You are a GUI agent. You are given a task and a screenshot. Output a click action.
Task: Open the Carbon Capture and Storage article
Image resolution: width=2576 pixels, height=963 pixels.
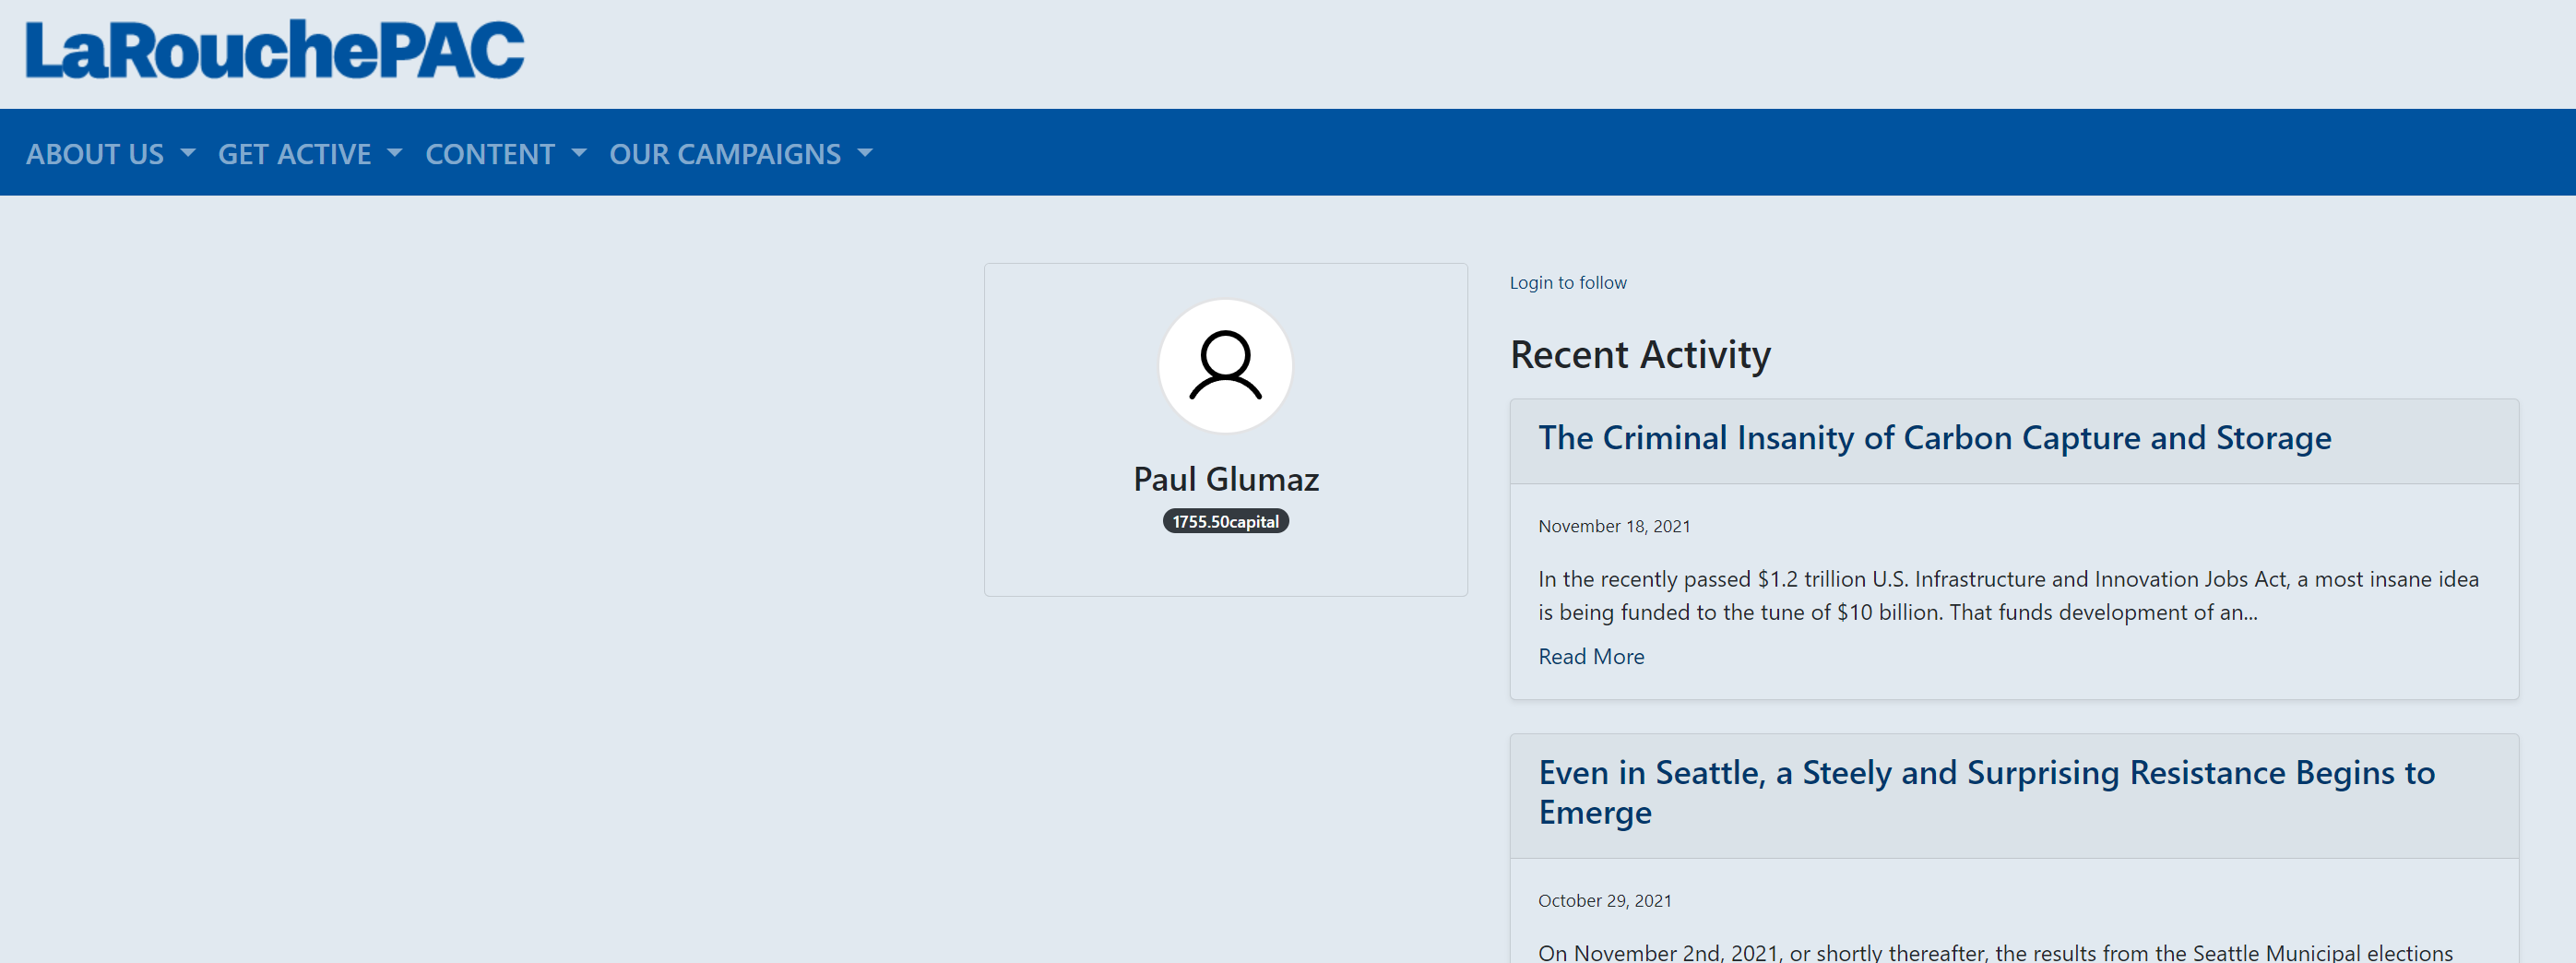1935,438
